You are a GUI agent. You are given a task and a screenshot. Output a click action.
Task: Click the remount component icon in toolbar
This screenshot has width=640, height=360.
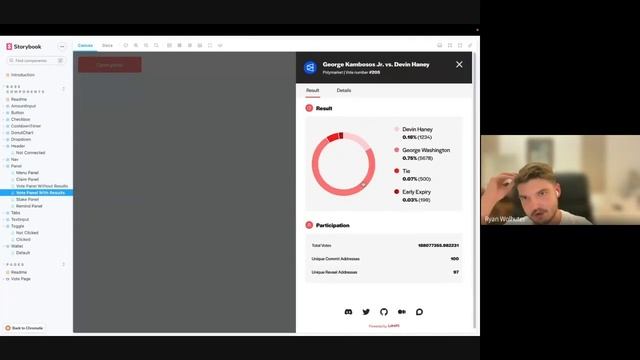[x=126, y=45]
